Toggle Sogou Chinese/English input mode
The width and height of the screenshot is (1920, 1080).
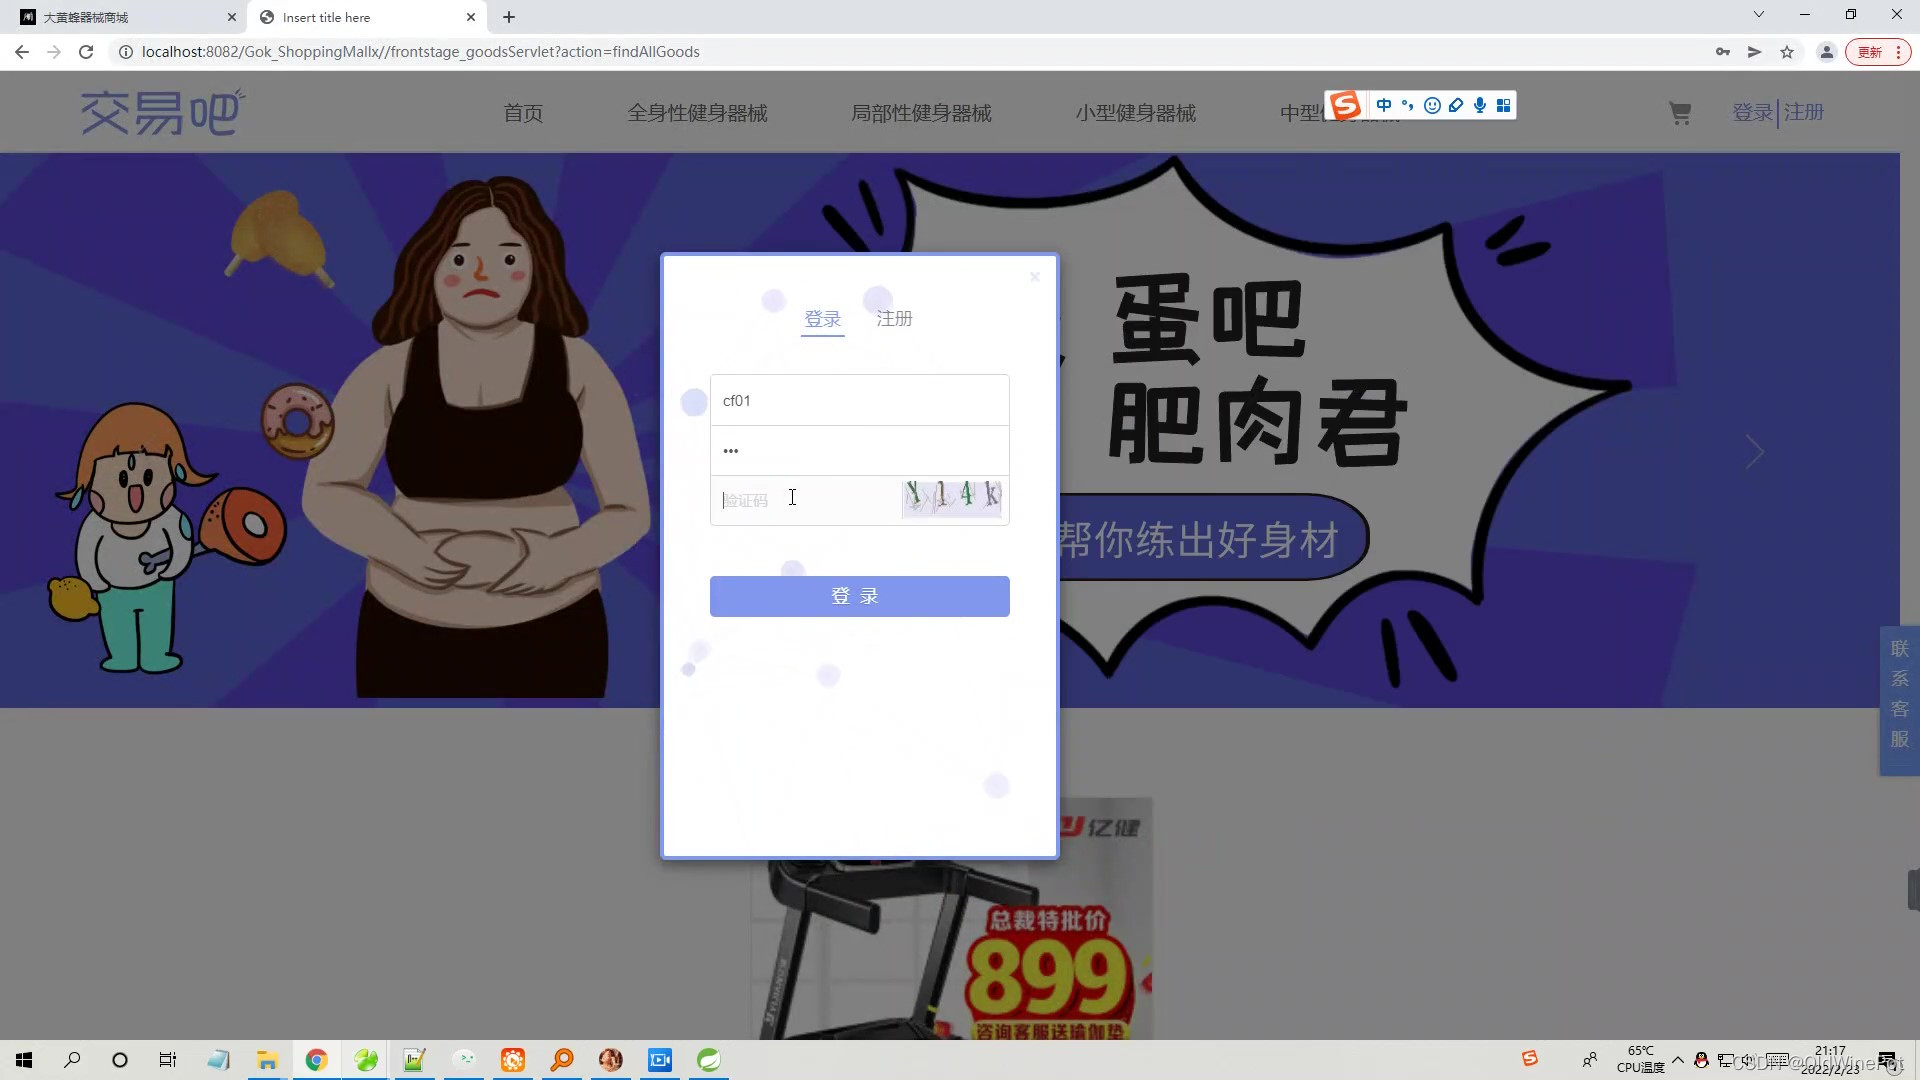coord(1384,106)
